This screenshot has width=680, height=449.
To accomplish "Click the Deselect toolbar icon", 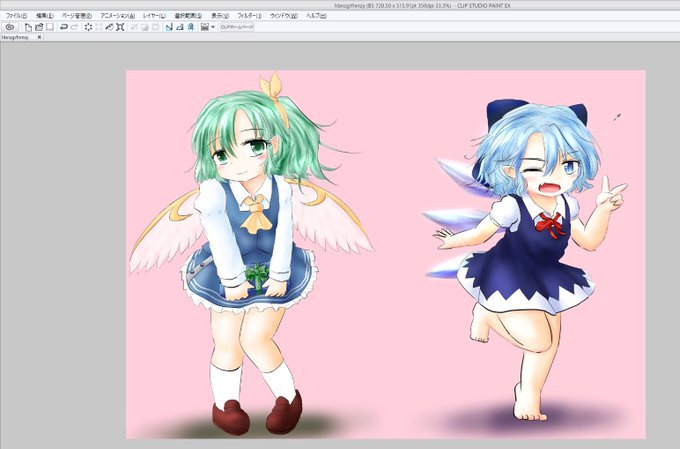I will click(x=134, y=27).
